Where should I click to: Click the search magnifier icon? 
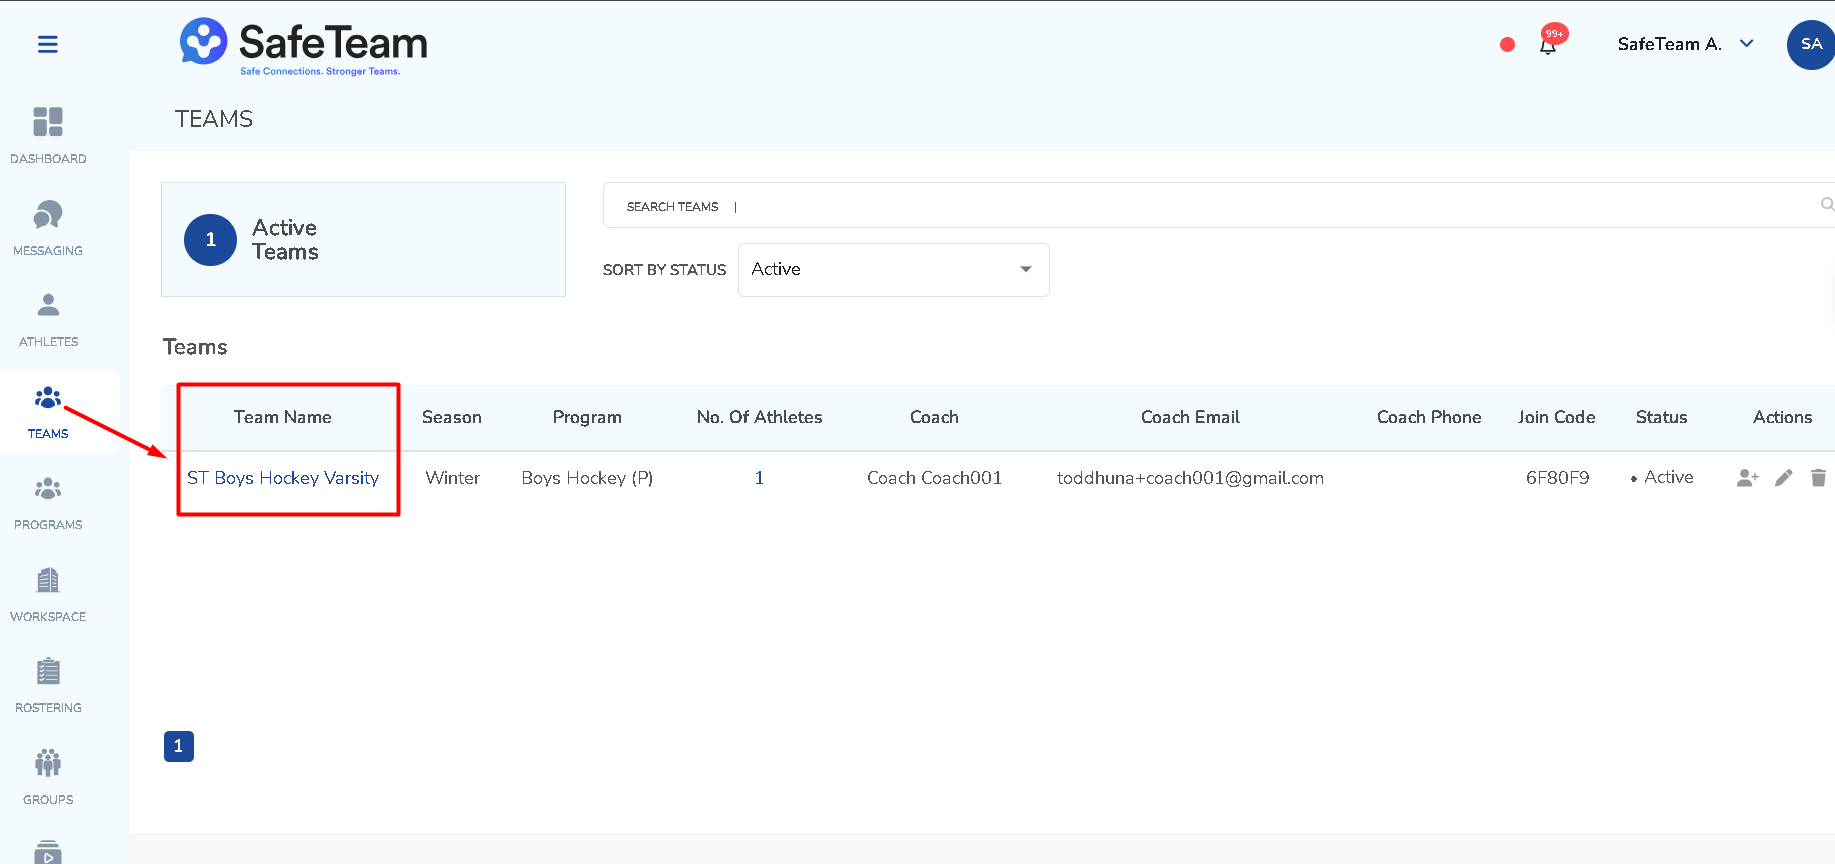click(1826, 205)
